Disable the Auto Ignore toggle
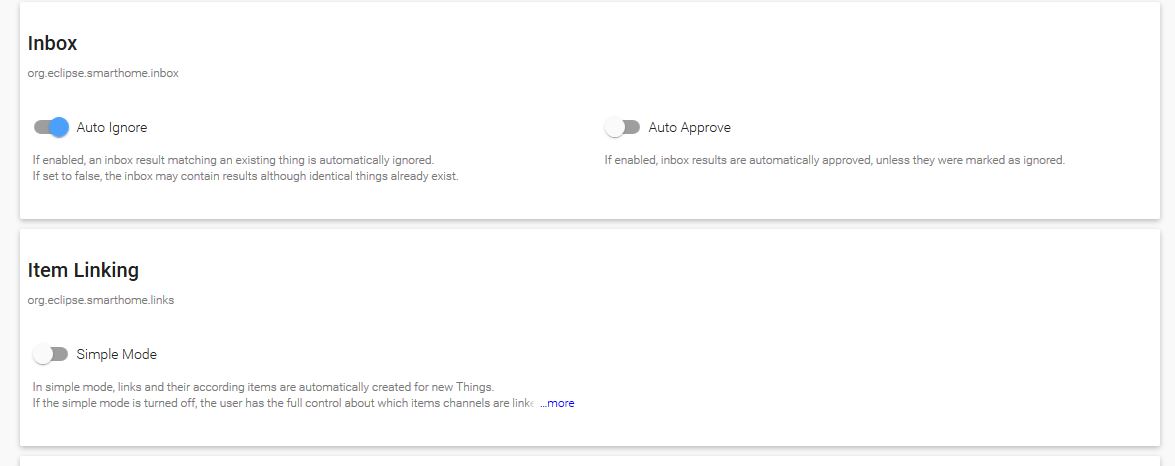Image resolution: width=1175 pixels, height=466 pixels. [51, 127]
